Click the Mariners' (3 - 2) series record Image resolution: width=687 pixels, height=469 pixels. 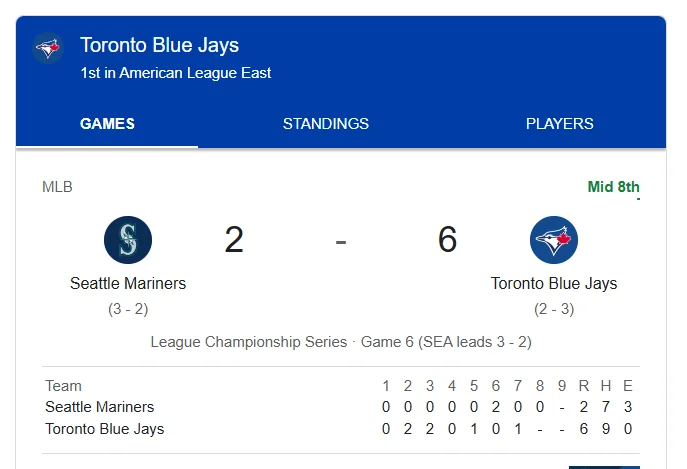128,309
